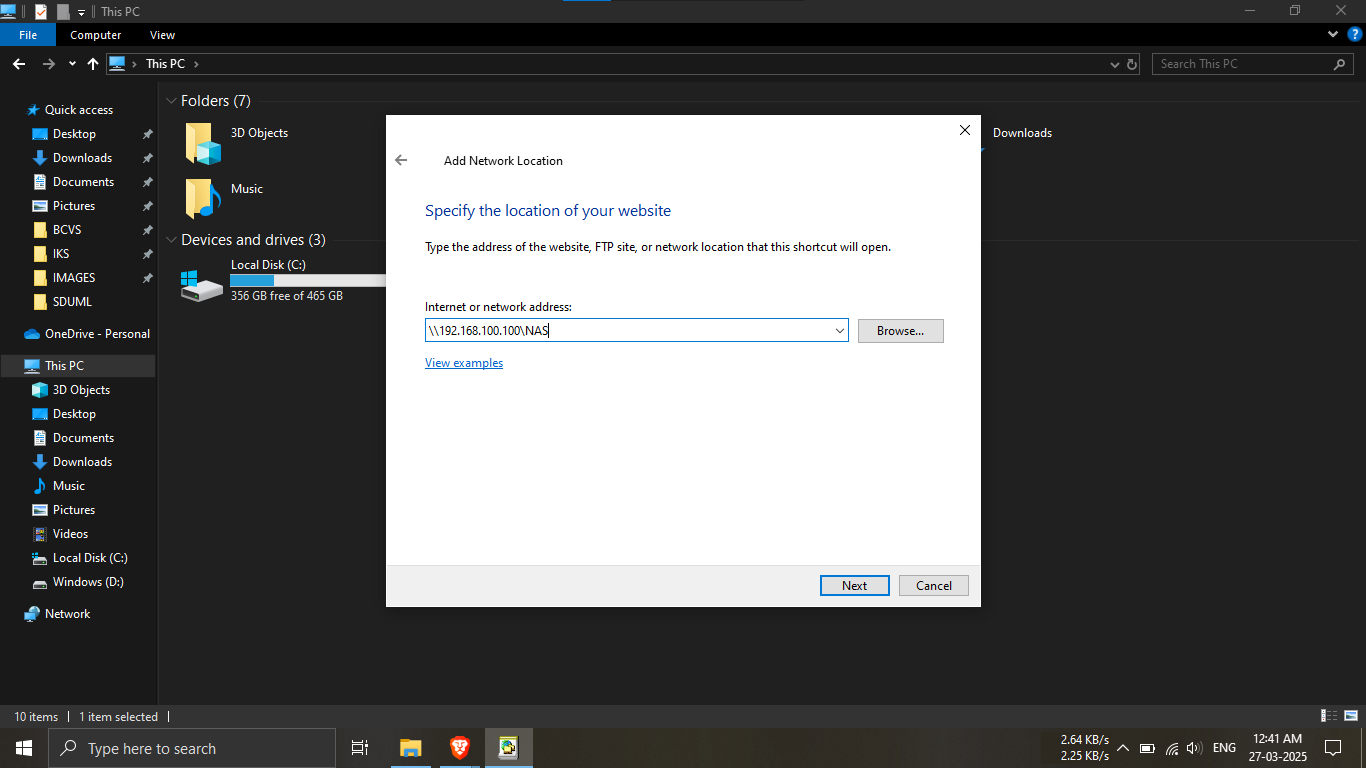The width and height of the screenshot is (1366, 768).
Task: Click the Internet or network address field
Action: click(628, 331)
